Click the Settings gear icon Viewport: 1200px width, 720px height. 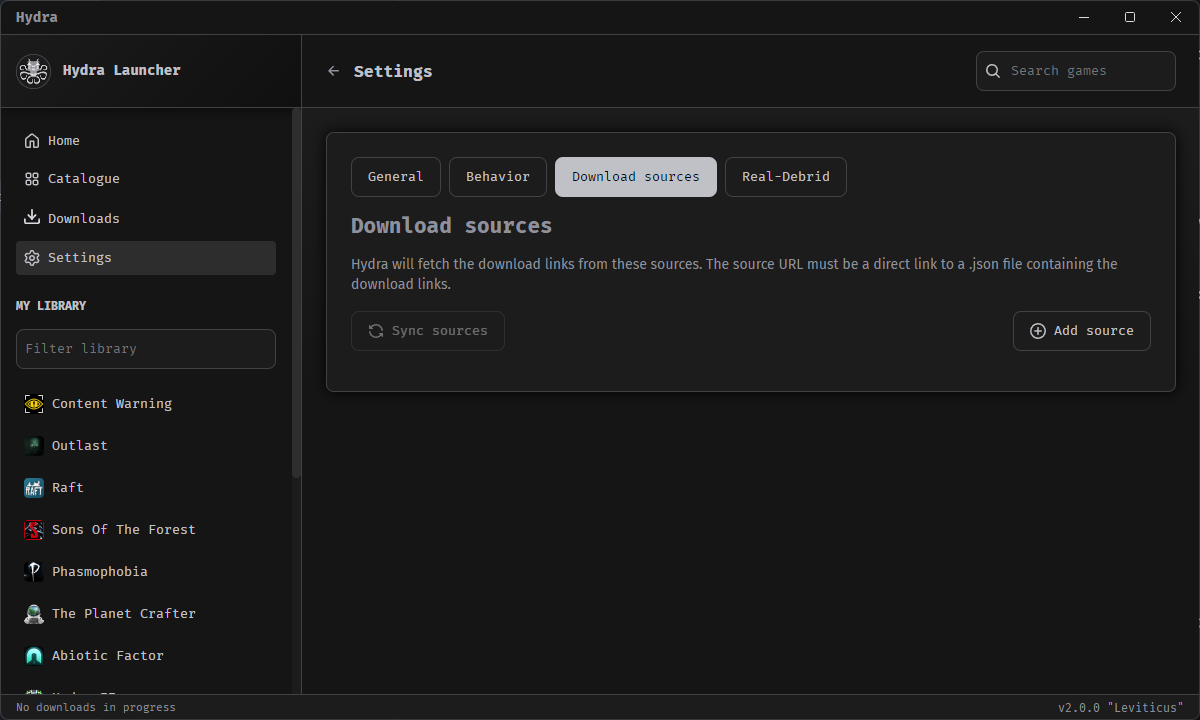33,257
